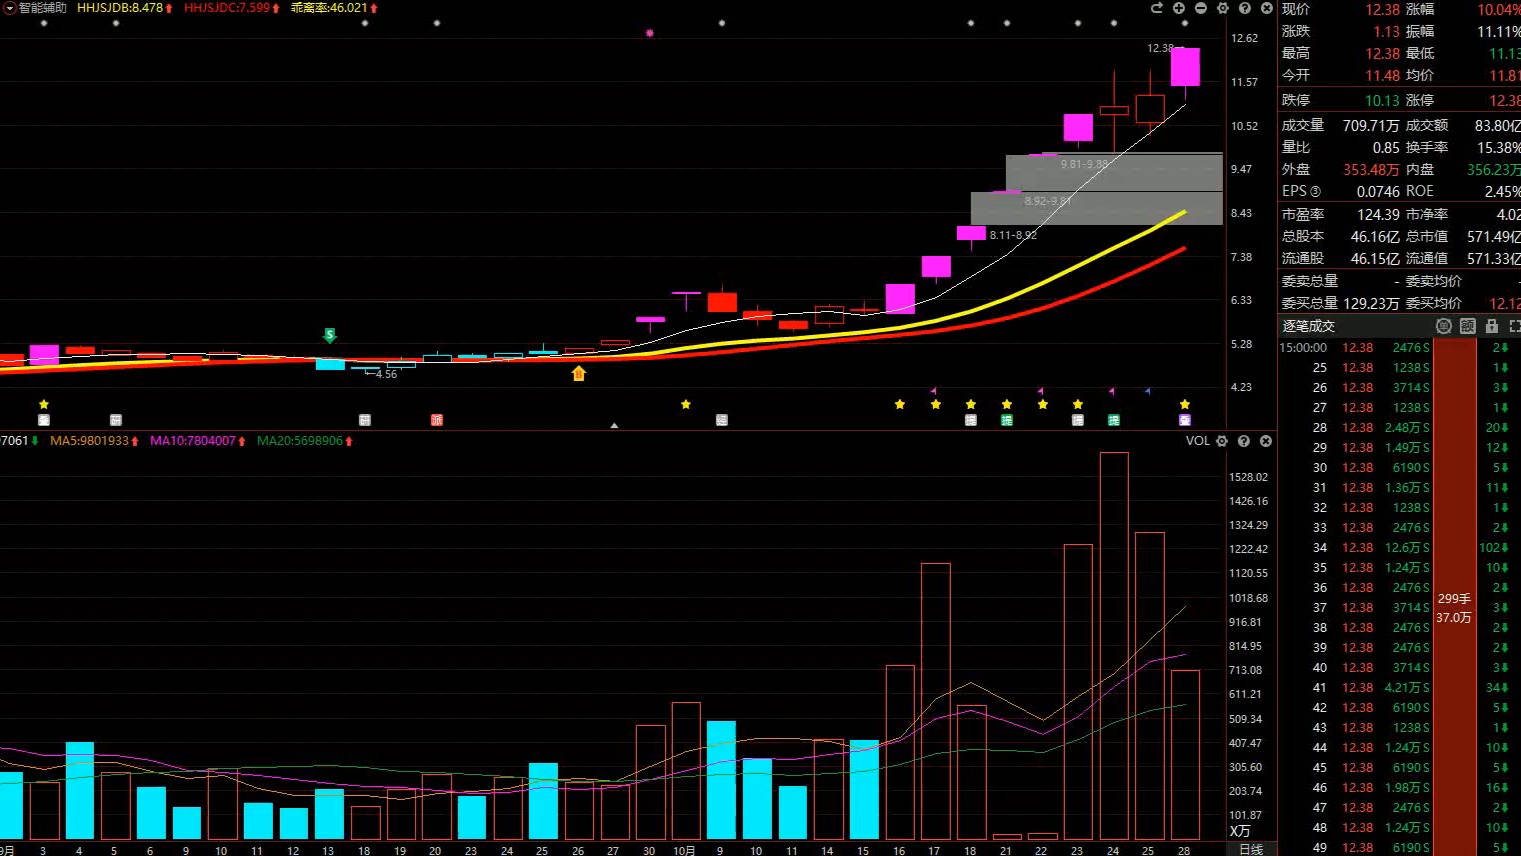Viewport: 1521px width, 856px height.
Task: Click the green notice badge at date 21
Action: point(1007,420)
